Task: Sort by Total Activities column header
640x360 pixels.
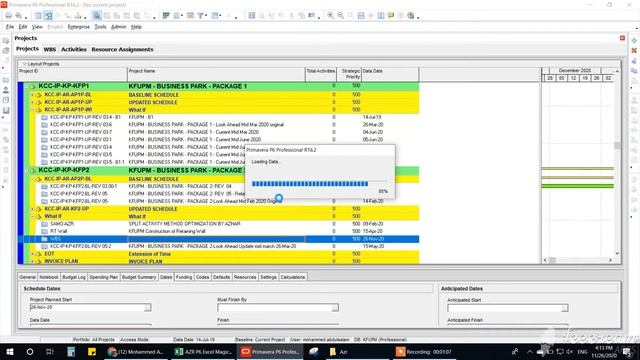Action: click(321, 74)
